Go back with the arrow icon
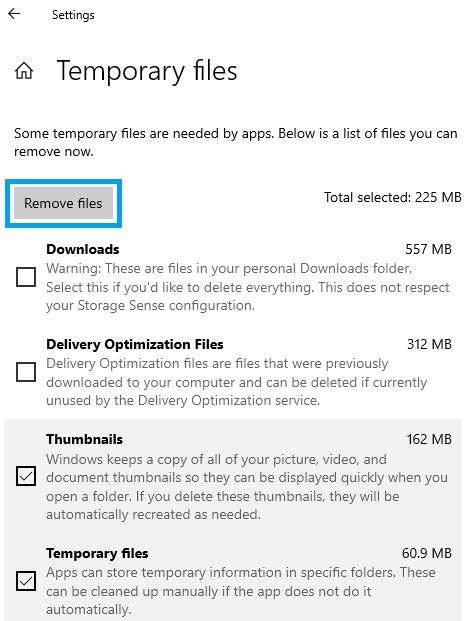The width and height of the screenshot is (468, 621). pos(14,14)
